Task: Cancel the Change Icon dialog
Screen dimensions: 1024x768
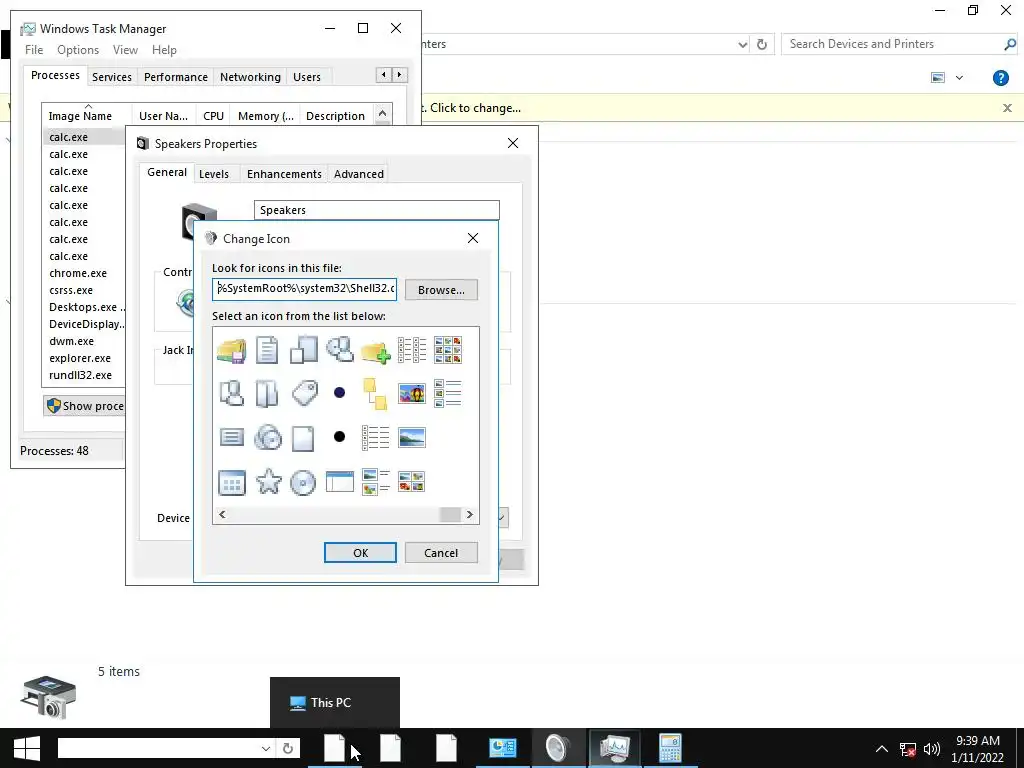Action: coord(441,552)
